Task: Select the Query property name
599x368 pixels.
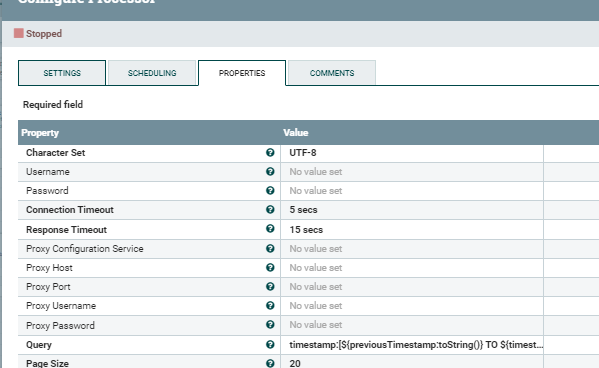Action: click(39, 345)
